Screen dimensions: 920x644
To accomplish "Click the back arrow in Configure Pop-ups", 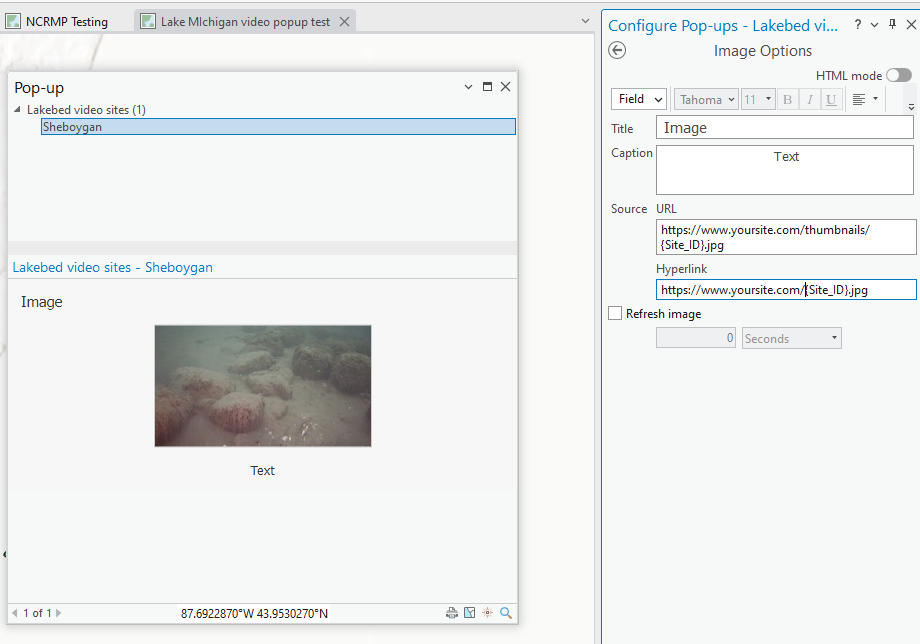I will tap(617, 50).
